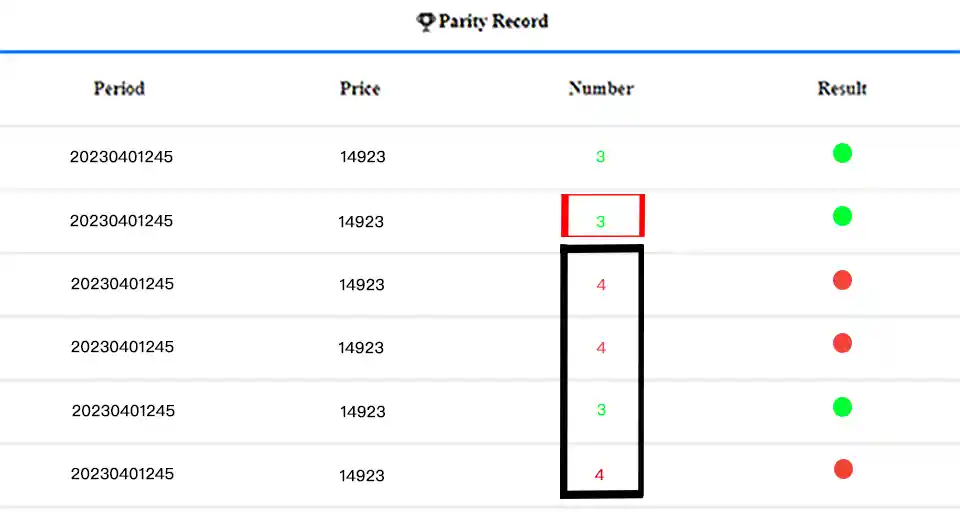Click the trophy icon beside Parity Record
The width and height of the screenshot is (960, 516).
426,21
